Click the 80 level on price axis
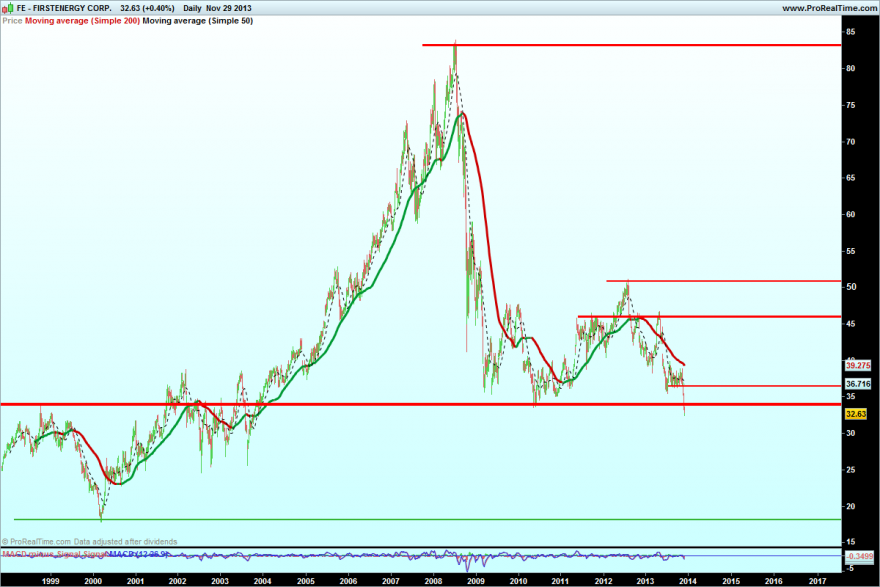Screen dimensions: 880x587 pos(851,68)
